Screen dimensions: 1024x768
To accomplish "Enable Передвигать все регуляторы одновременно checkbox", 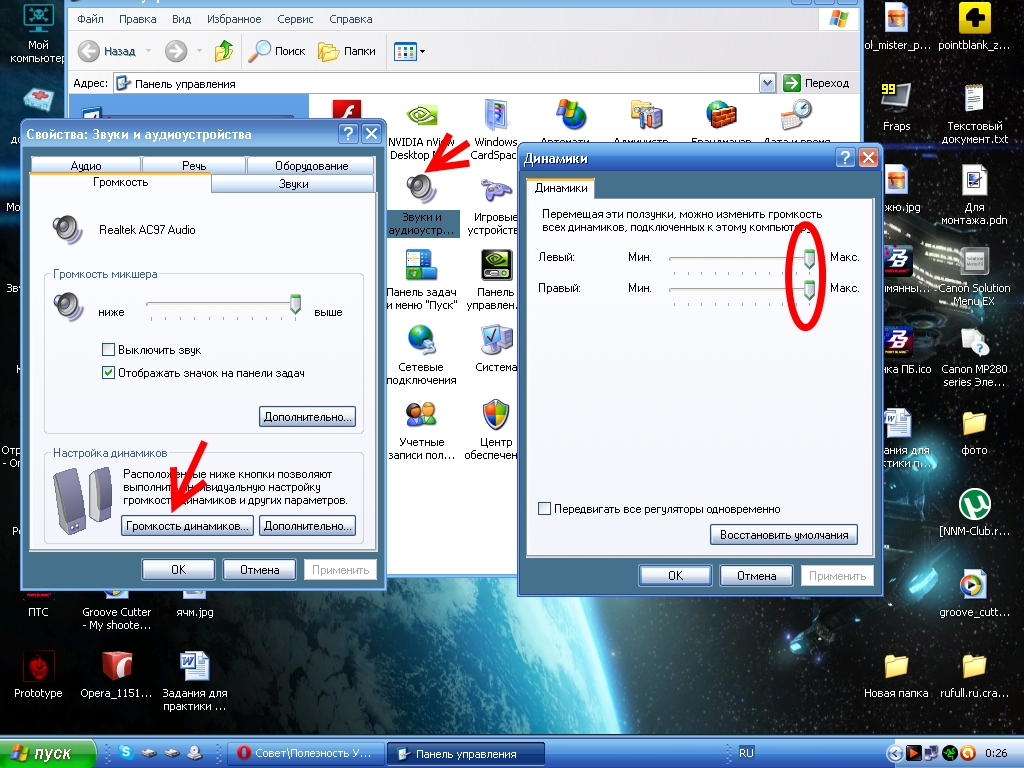I will point(544,509).
